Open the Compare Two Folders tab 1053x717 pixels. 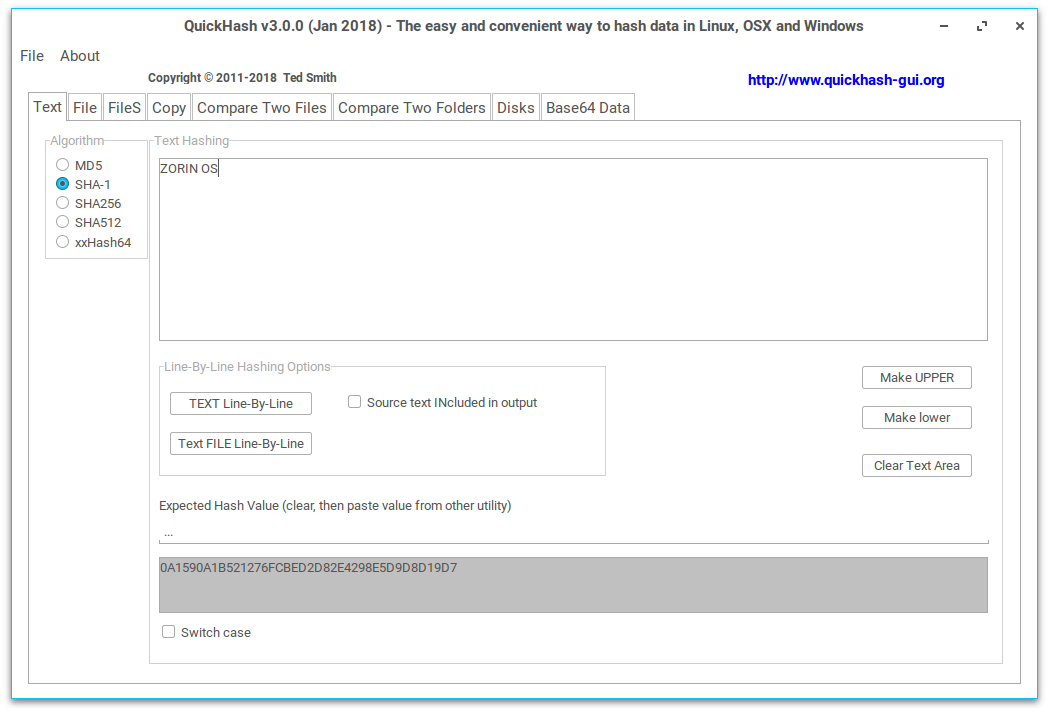(412, 108)
